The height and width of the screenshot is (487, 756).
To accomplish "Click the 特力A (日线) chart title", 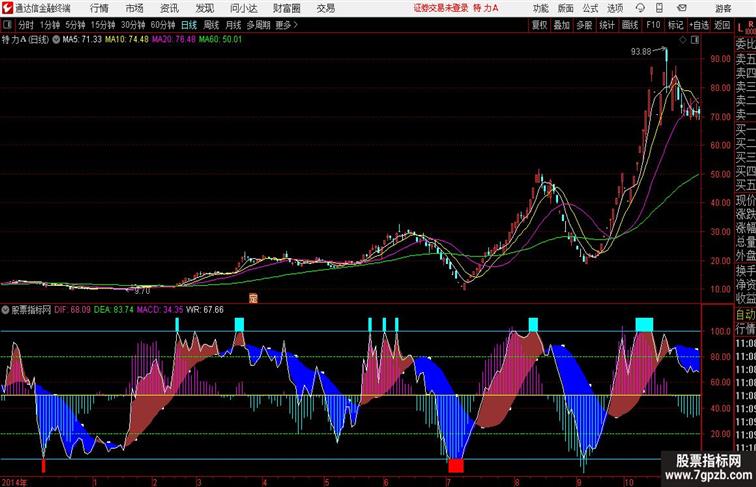I will 26,40.
